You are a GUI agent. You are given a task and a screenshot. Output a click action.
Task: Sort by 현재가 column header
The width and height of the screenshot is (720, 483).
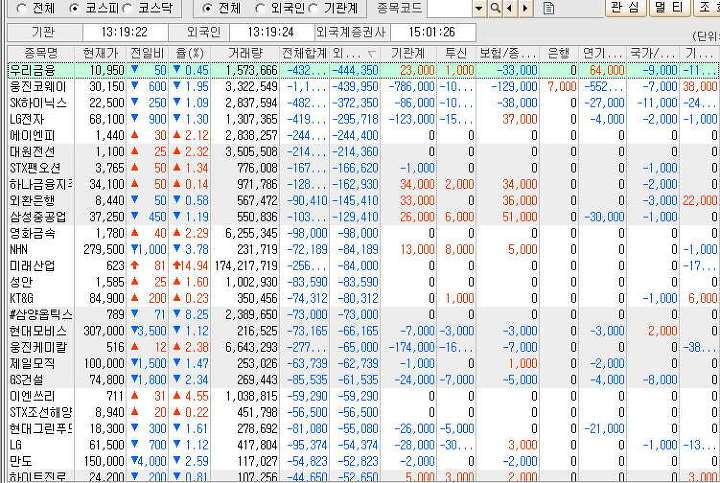(101, 53)
